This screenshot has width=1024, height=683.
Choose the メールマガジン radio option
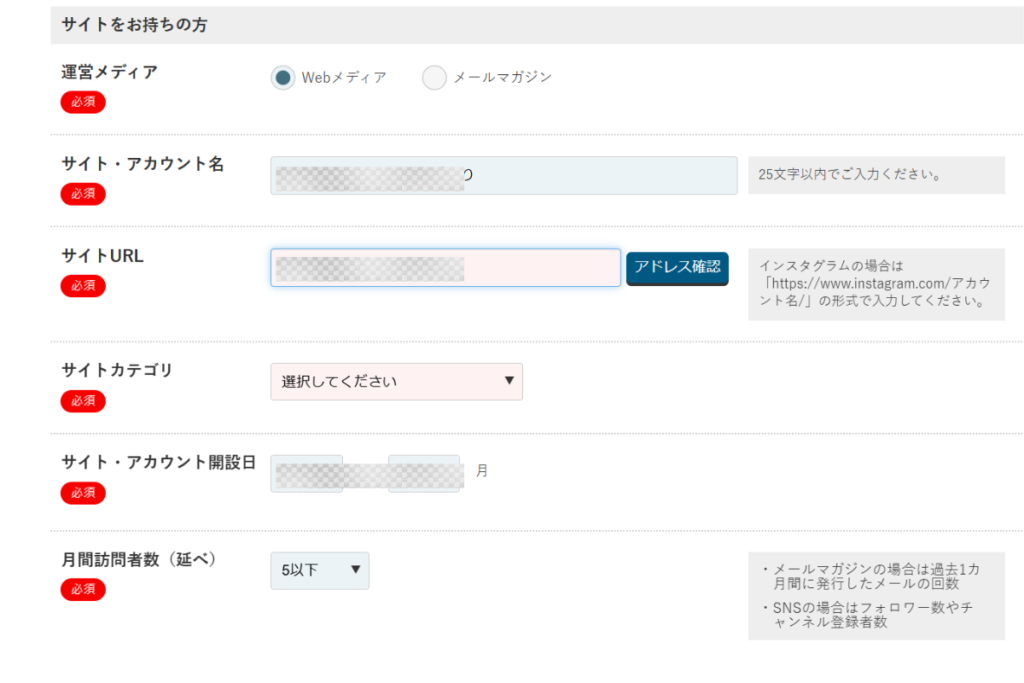pos(434,78)
